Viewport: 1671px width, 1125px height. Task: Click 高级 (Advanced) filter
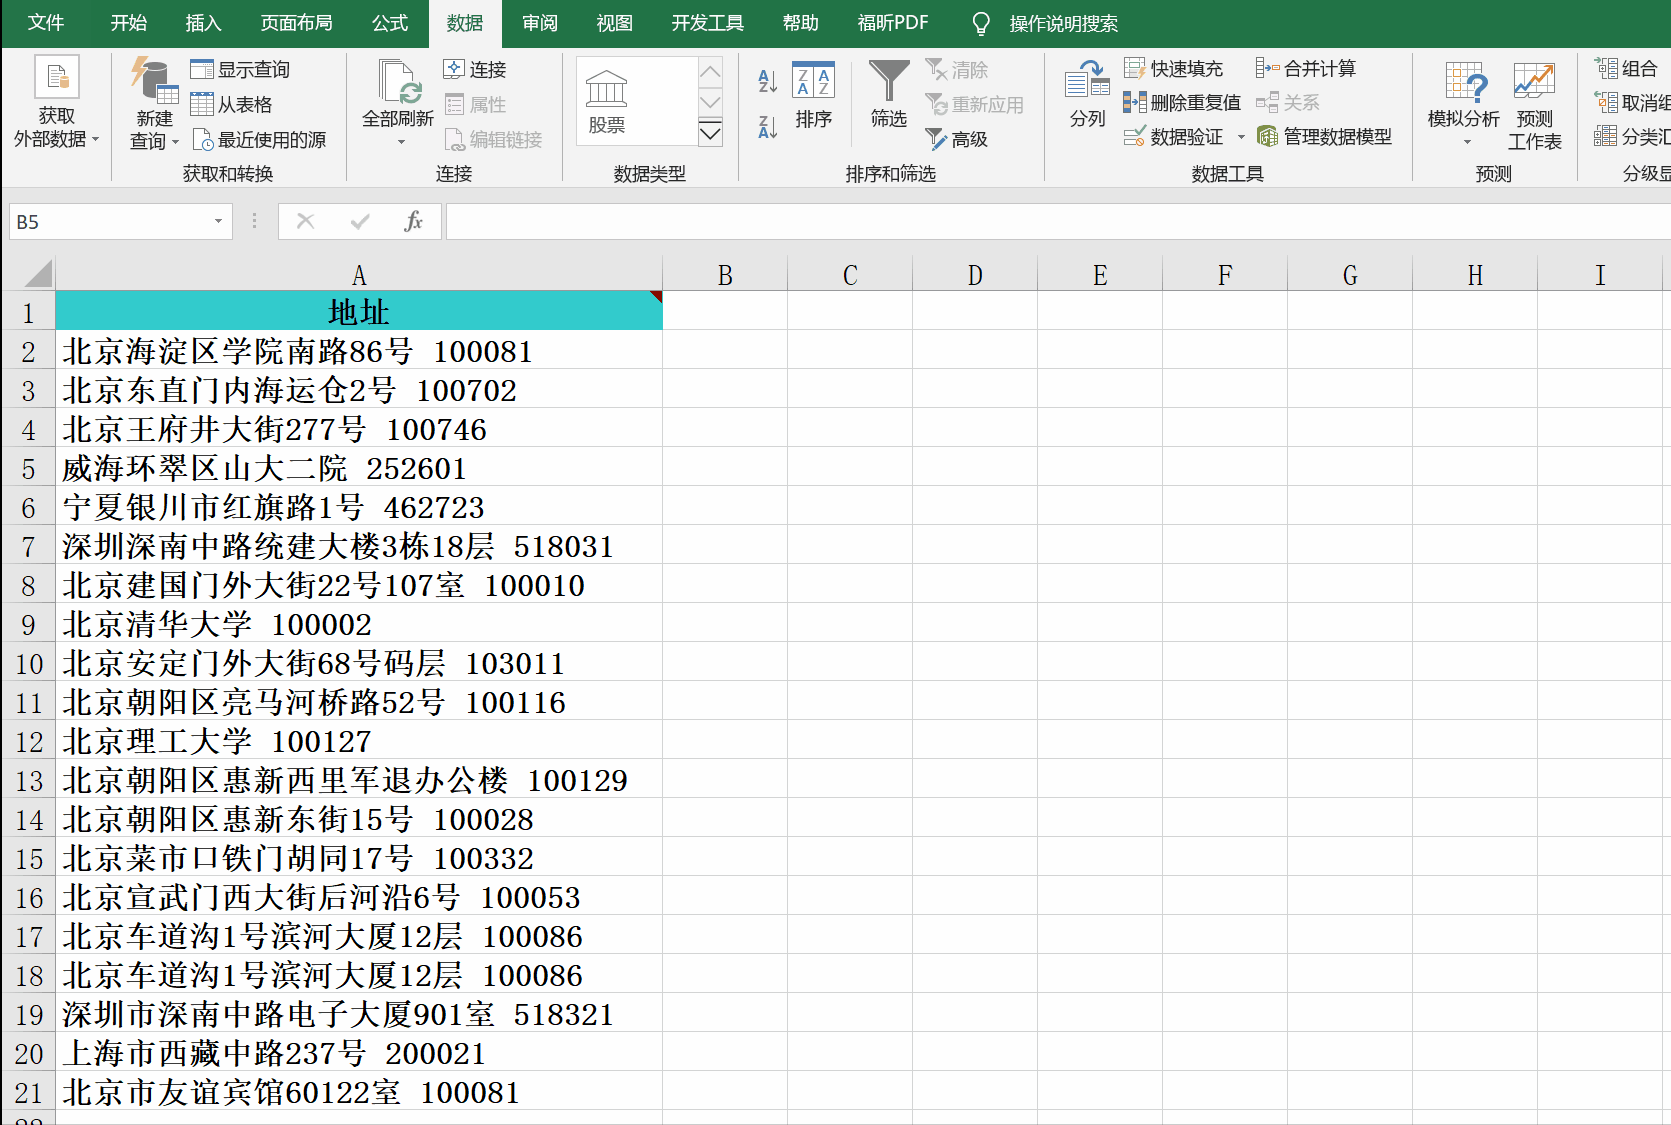click(958, 139)
